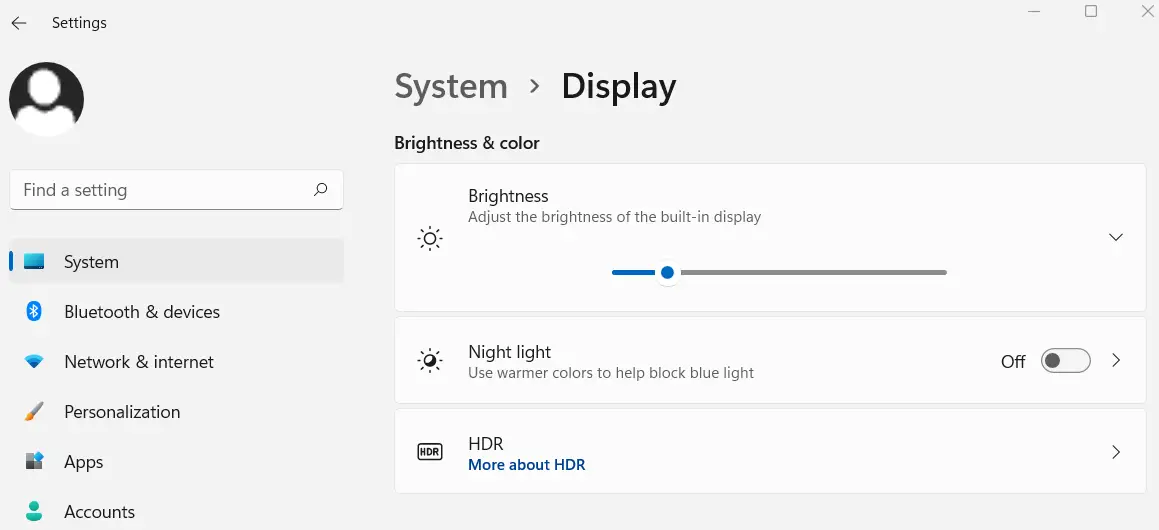
Task: Click the Network Wi-Fi icon
Action: point(34,362)
